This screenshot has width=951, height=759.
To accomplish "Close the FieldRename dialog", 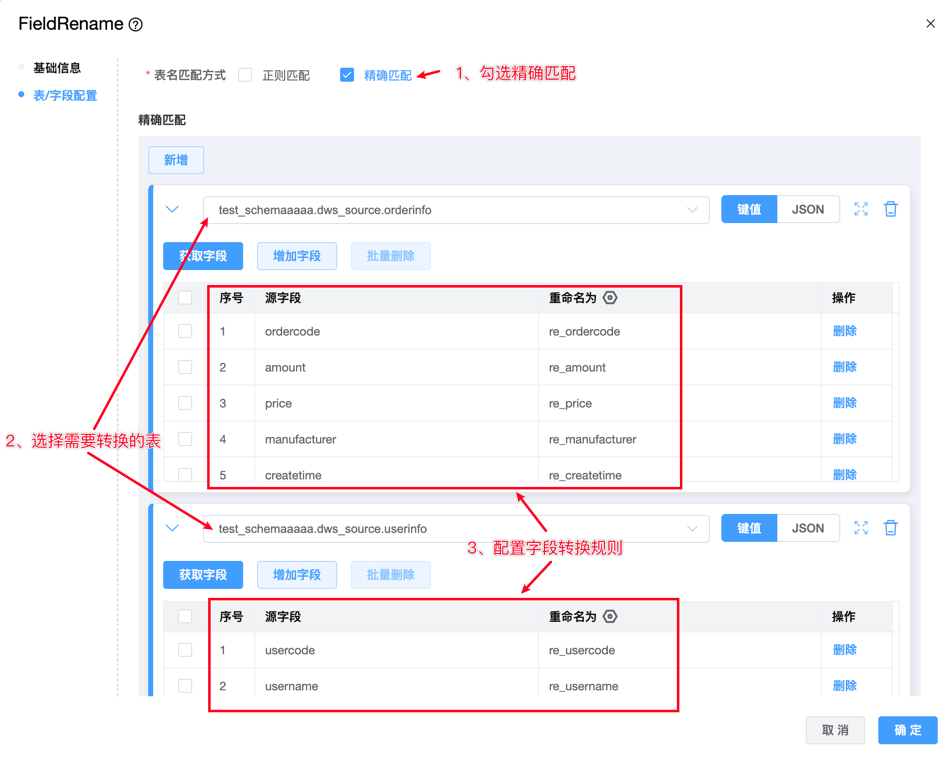I will pos(930,24).
